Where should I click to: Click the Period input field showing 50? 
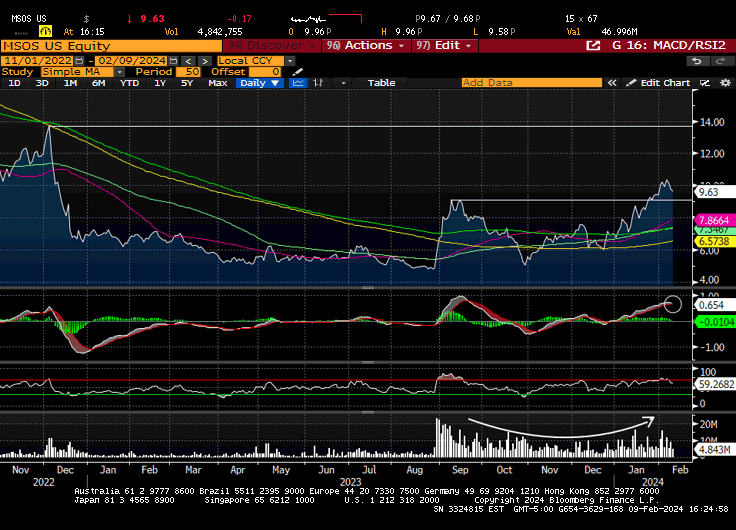[188, 72]
